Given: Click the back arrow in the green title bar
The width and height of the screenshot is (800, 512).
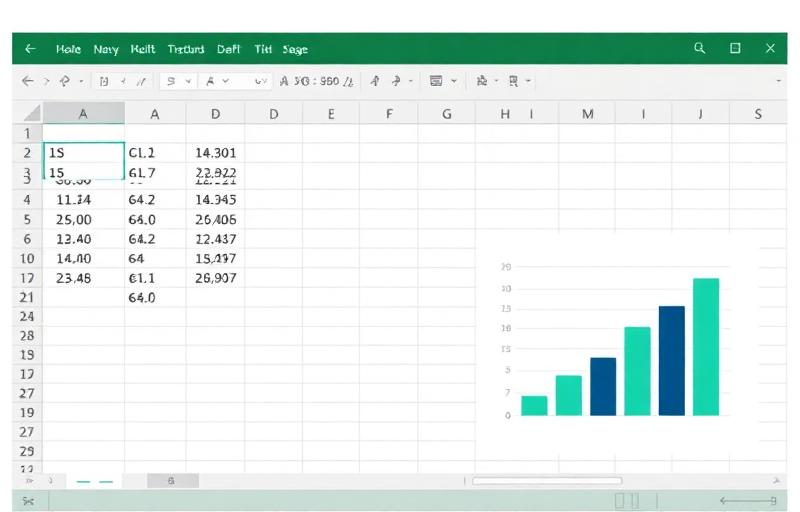Looking at the screenshot, I should point(30,48).
